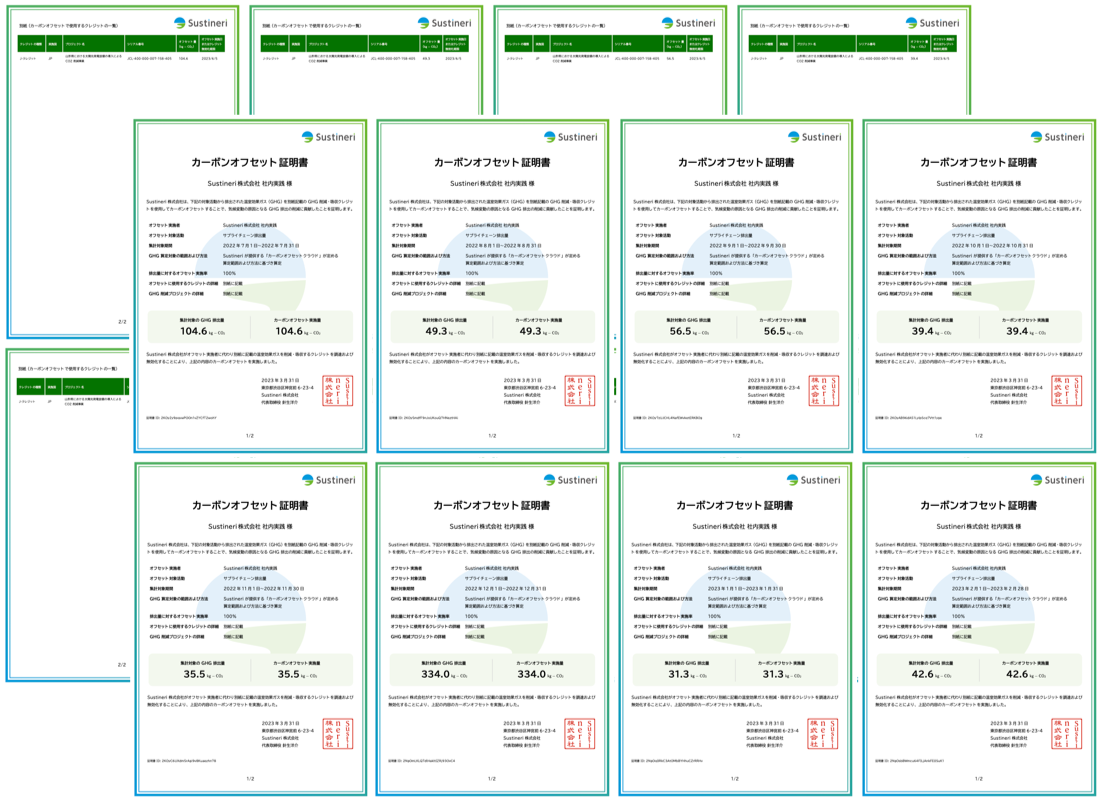Click the left GHG emission value 334.0
Viewport: 1100px width, 800px height.
point(435,674)
